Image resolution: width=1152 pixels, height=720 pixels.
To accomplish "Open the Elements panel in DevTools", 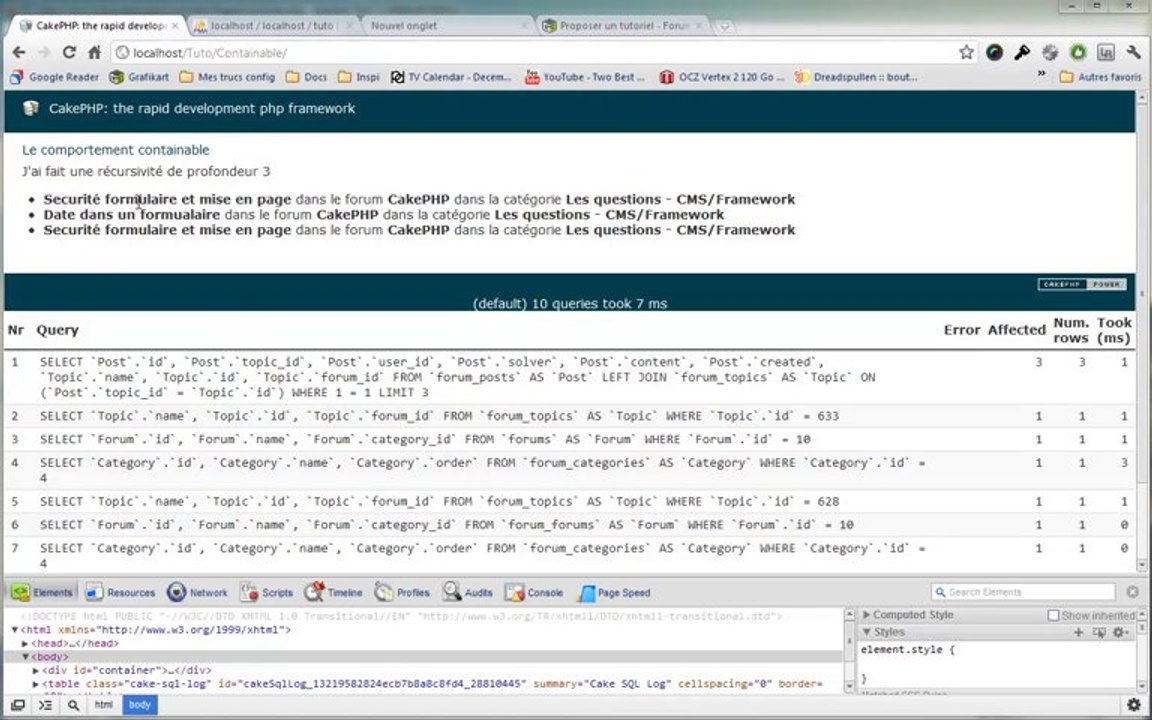I will tap(42, 592).
